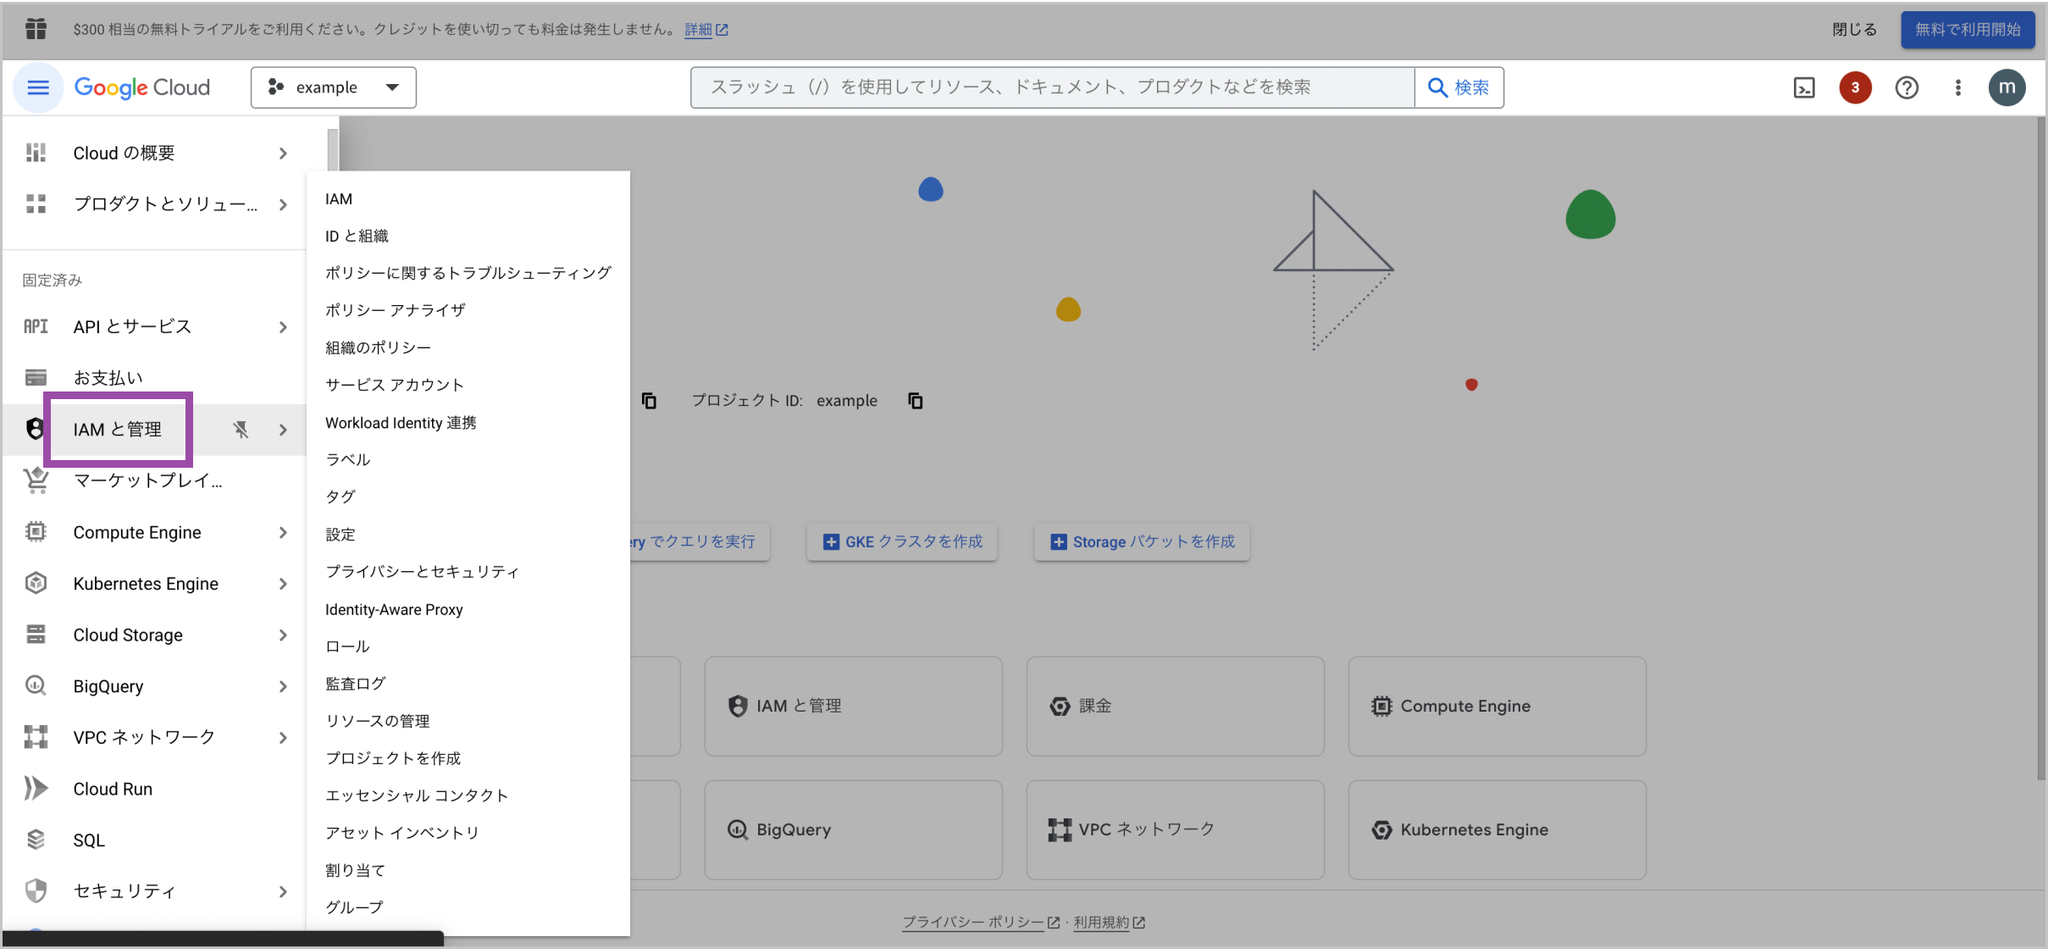
Task: Click the 検索 search button
Action: point(1459,88)
